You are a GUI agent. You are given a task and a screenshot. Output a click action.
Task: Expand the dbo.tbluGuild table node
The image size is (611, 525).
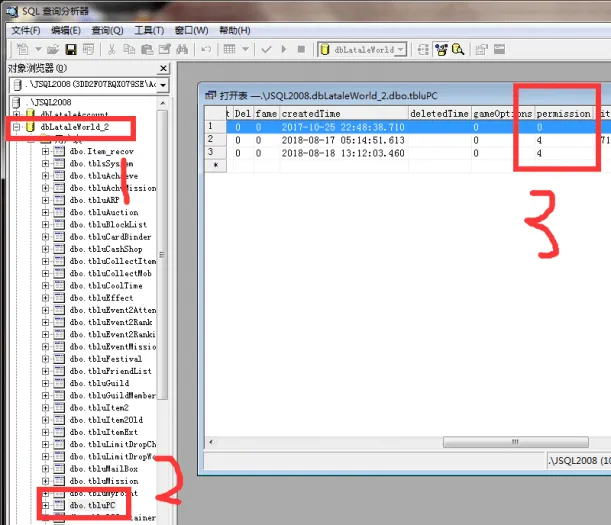coord(46,384)
